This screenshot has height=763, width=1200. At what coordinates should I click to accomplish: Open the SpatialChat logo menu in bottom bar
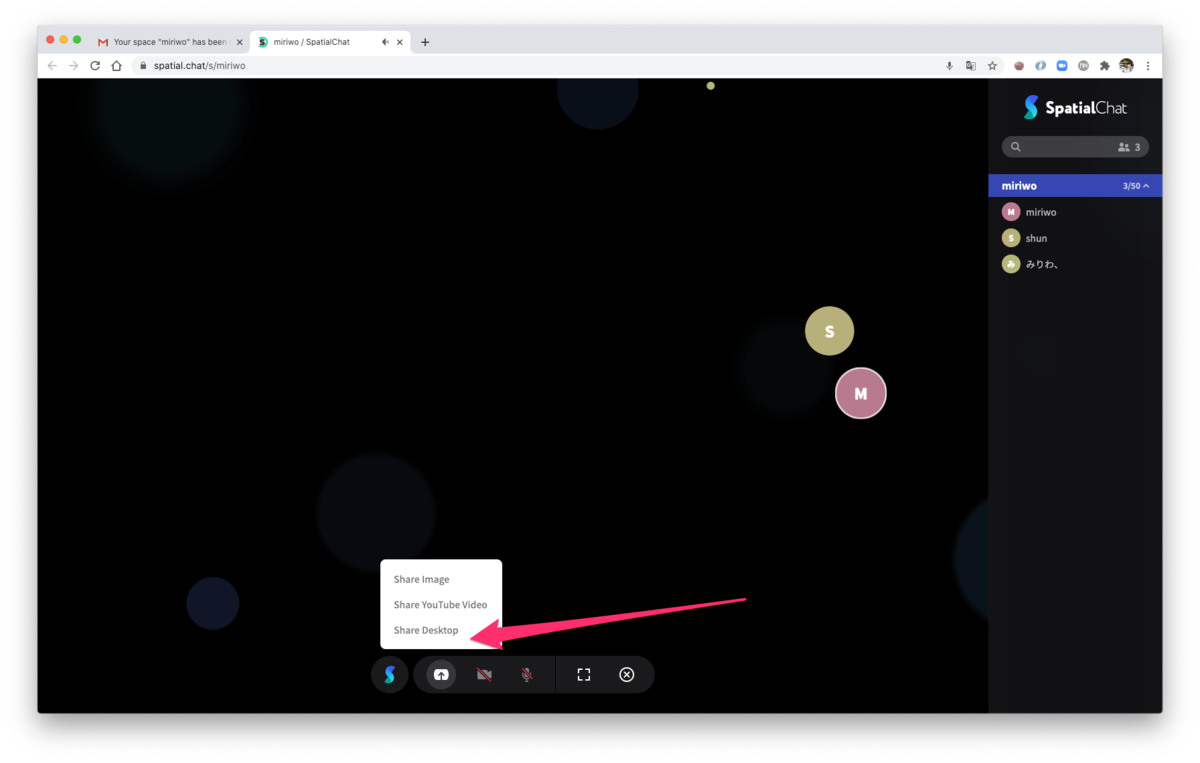390,675
